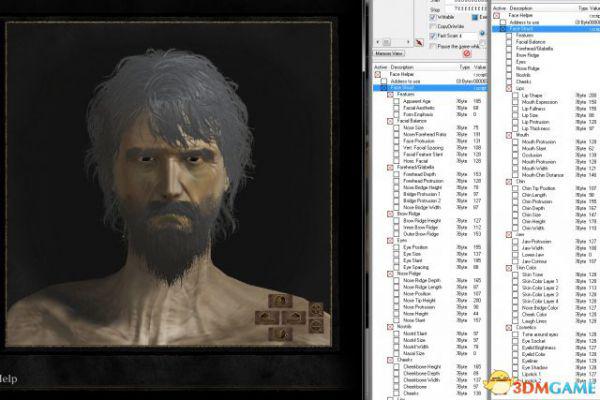
Task: Collapse the Mouth group in right list
Action: coord(509,135)
